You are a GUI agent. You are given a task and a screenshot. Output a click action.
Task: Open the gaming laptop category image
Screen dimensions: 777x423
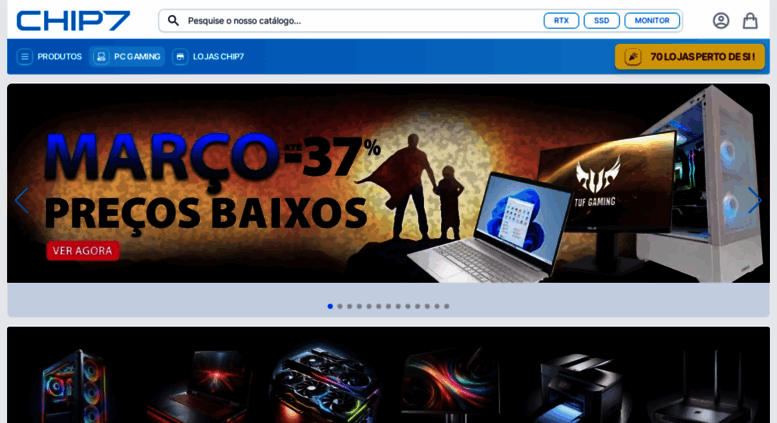[x=201, y=385]
